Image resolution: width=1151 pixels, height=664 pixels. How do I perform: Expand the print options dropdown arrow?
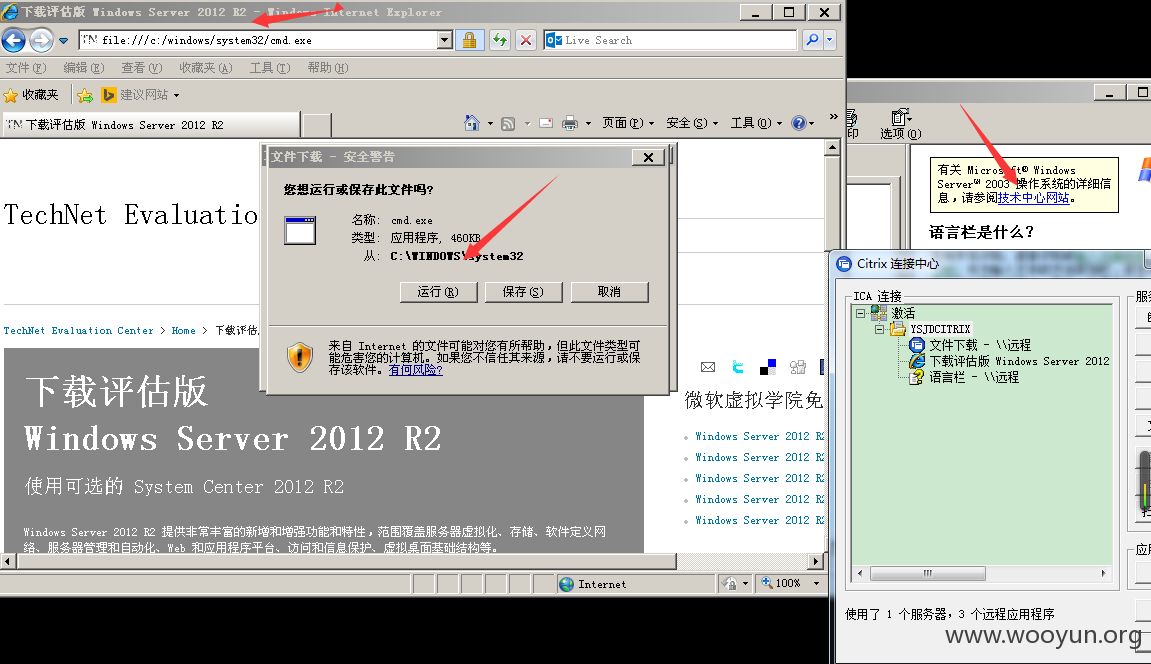588,123
